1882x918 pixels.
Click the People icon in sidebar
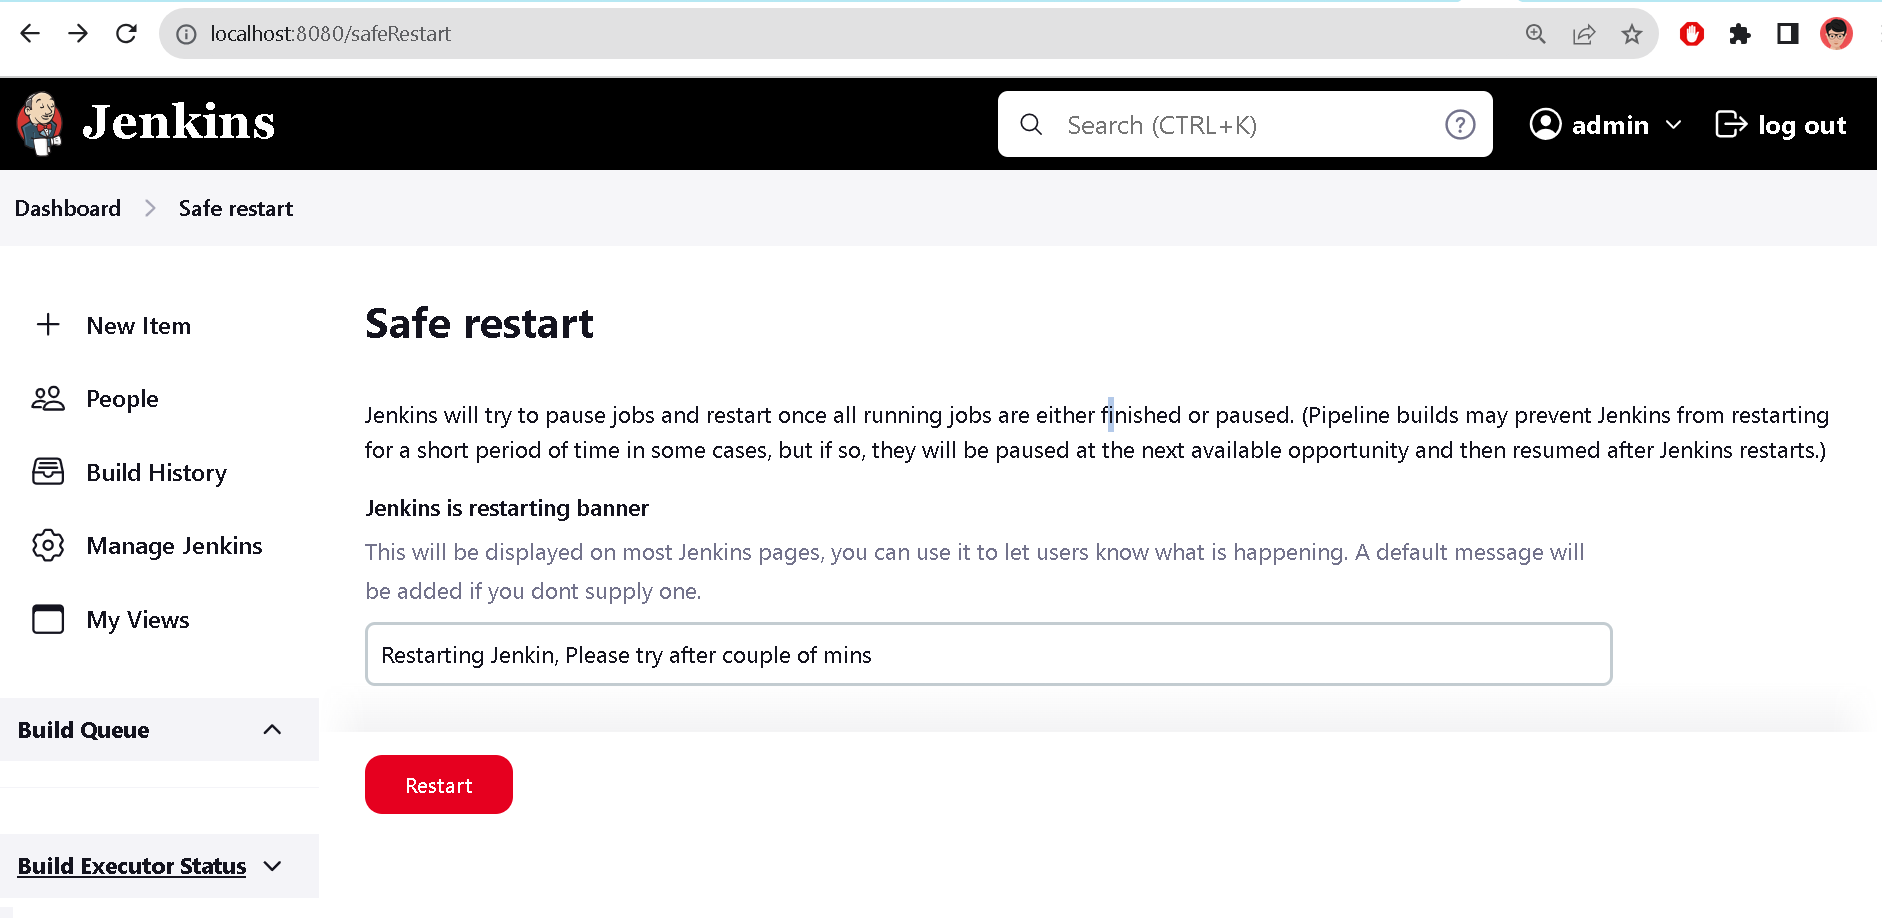click(48, 399)
